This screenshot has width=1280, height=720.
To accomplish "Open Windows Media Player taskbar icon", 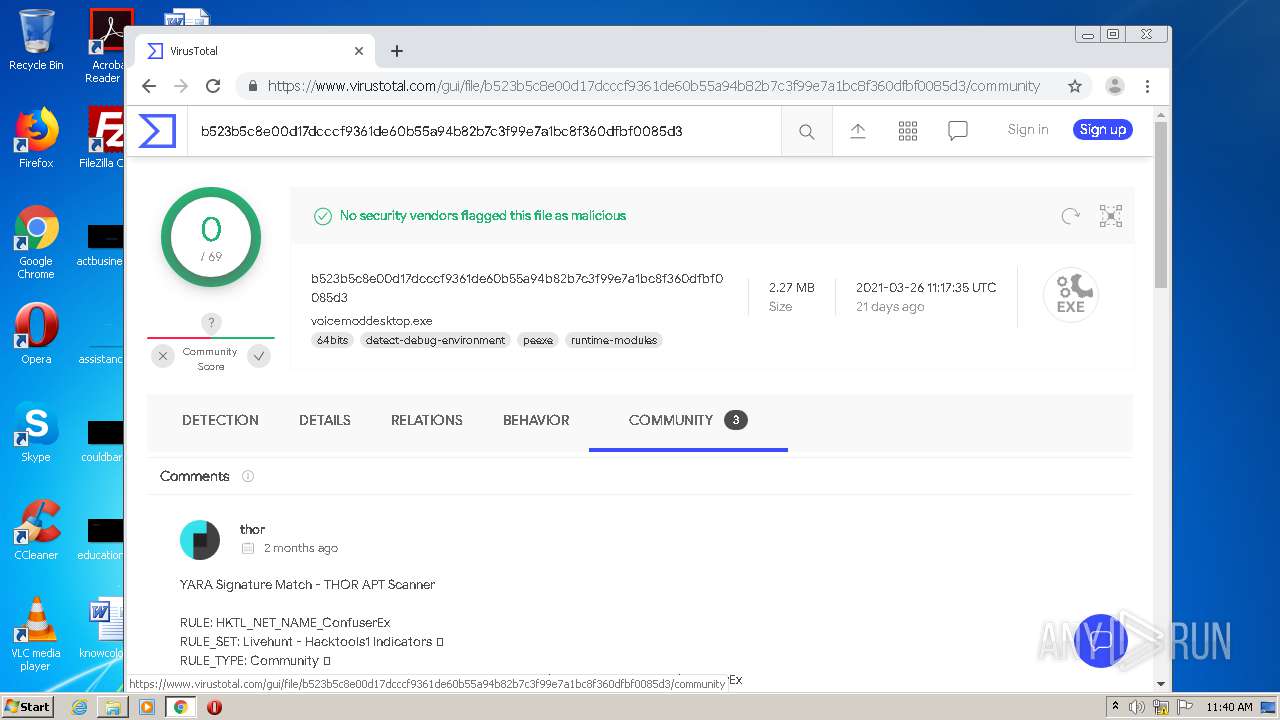I will click(x=147, y=707).
